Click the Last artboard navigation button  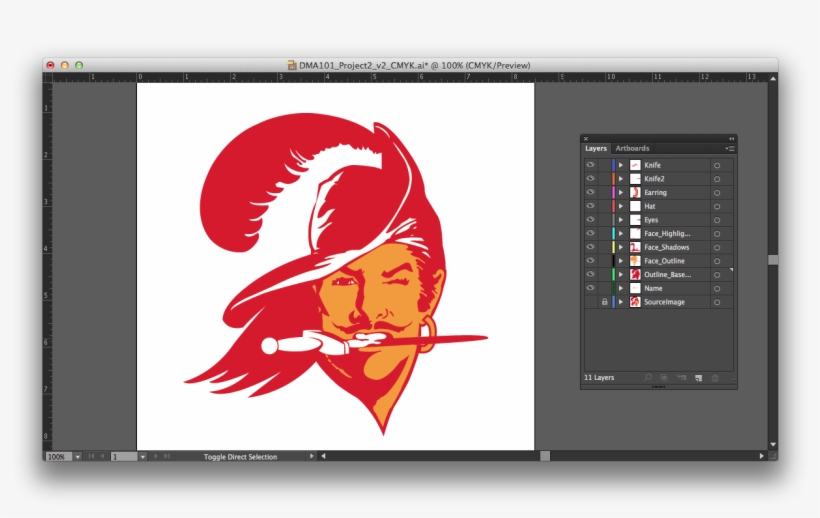pyautogui.click(x=167, y=456)
